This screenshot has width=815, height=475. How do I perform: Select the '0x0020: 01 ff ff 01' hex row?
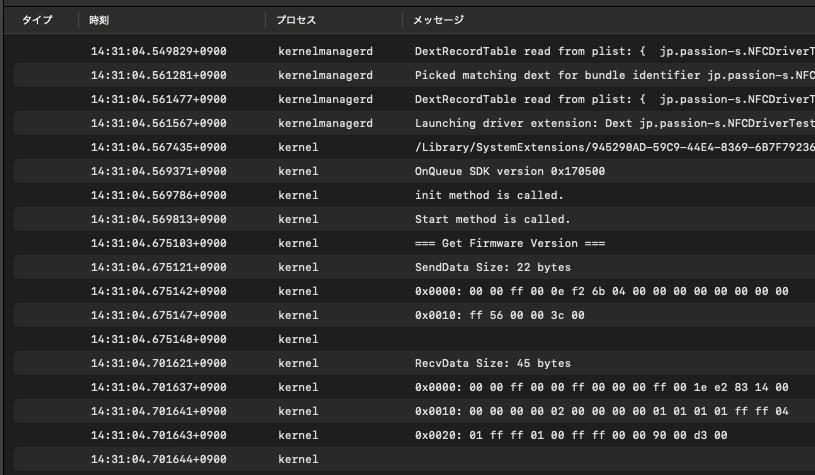571,435
